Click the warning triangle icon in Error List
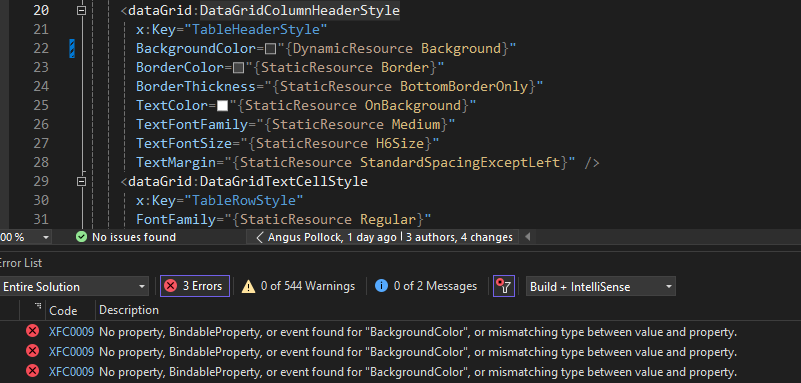This screenshot has width=801, height=383. (248, 286)
